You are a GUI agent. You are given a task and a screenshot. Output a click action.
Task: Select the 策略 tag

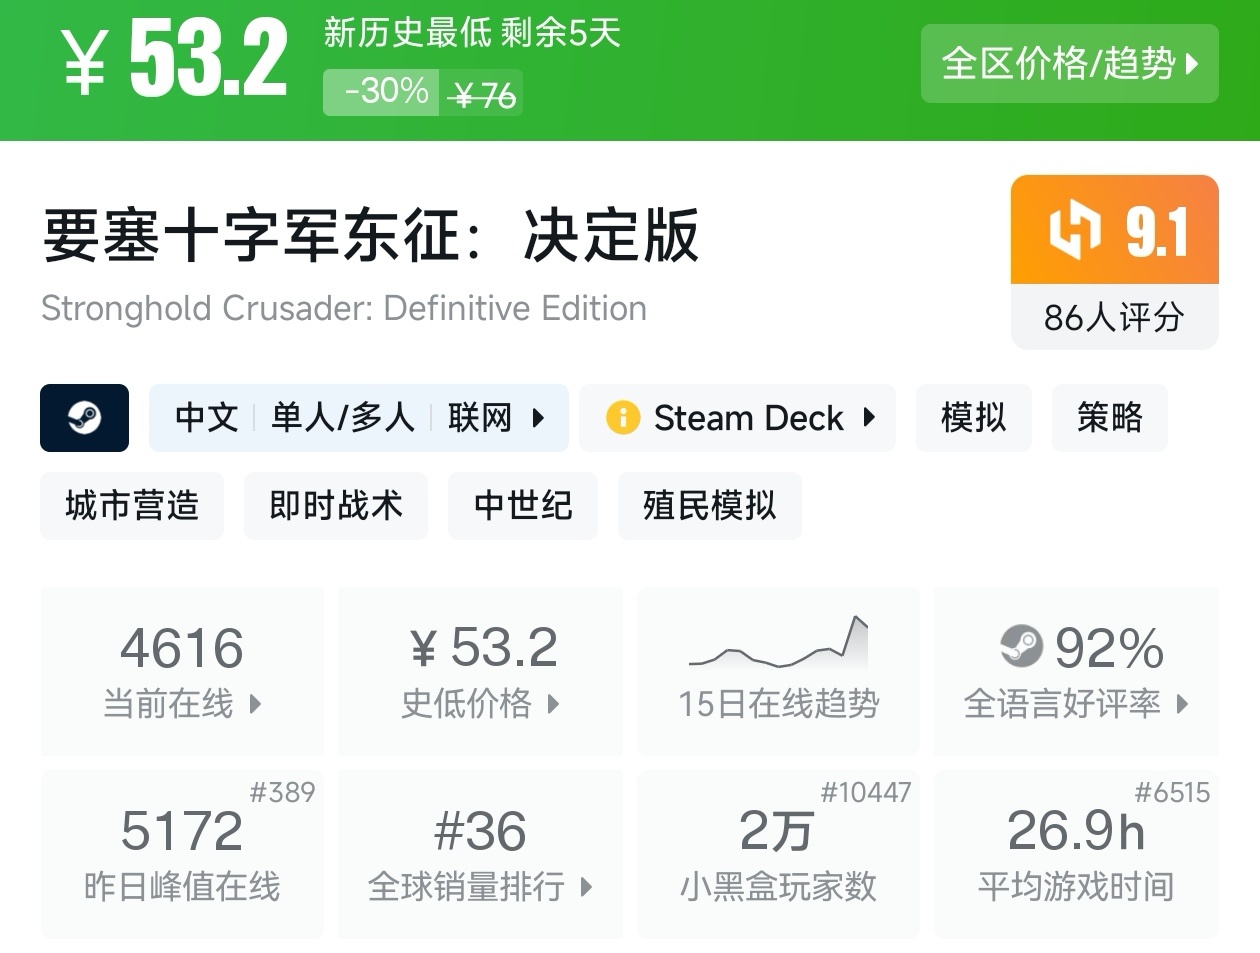(1109, 418)
